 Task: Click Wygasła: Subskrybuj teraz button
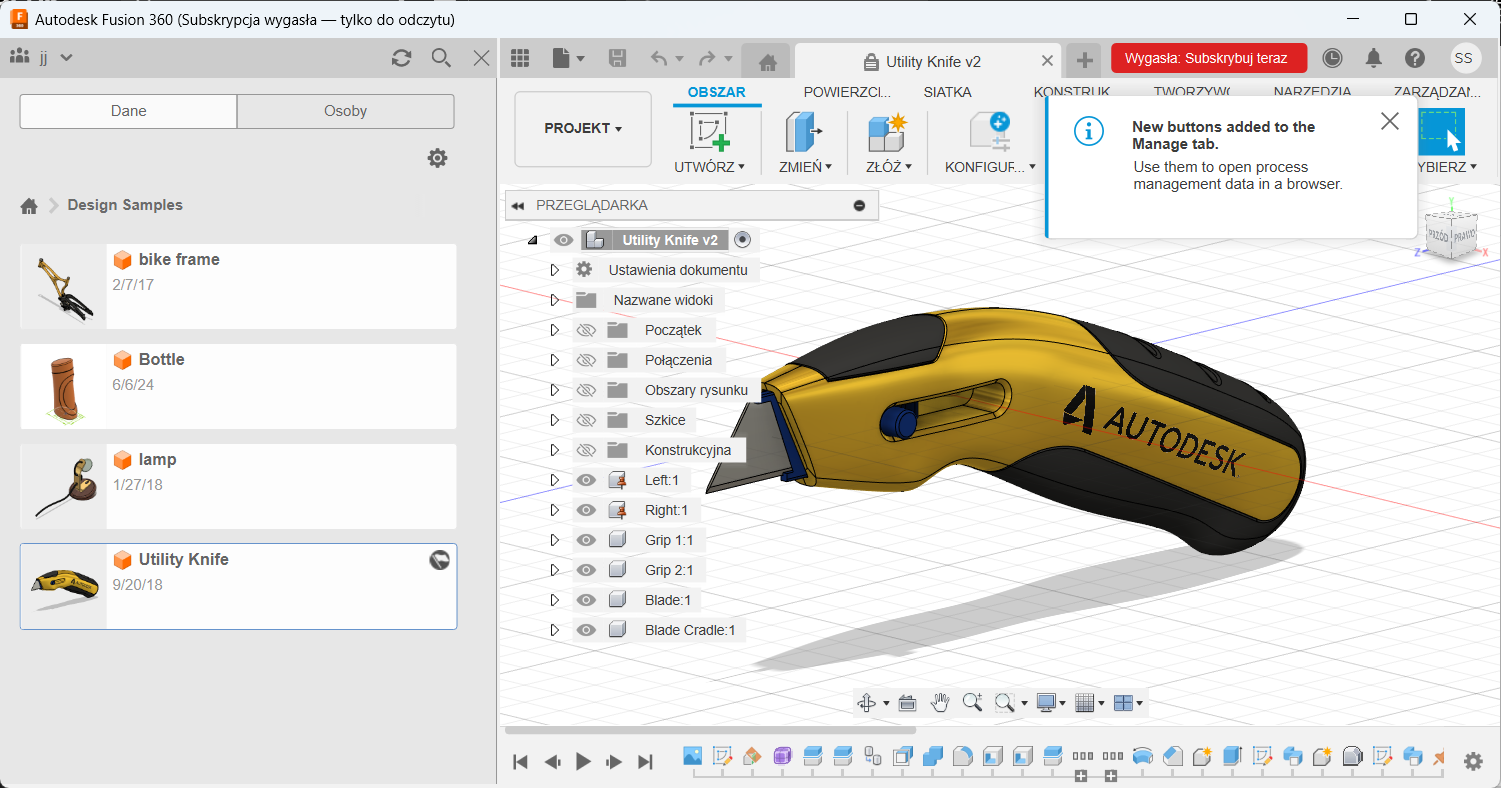coord(1208,58)
